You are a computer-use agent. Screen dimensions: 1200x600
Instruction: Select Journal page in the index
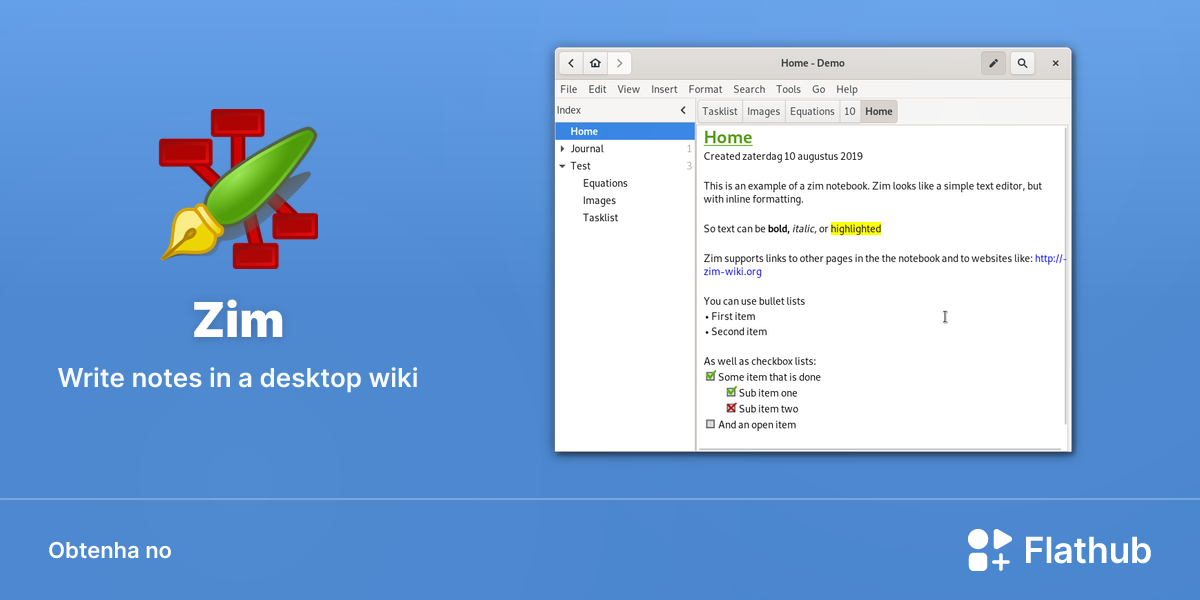click(587, 149)
